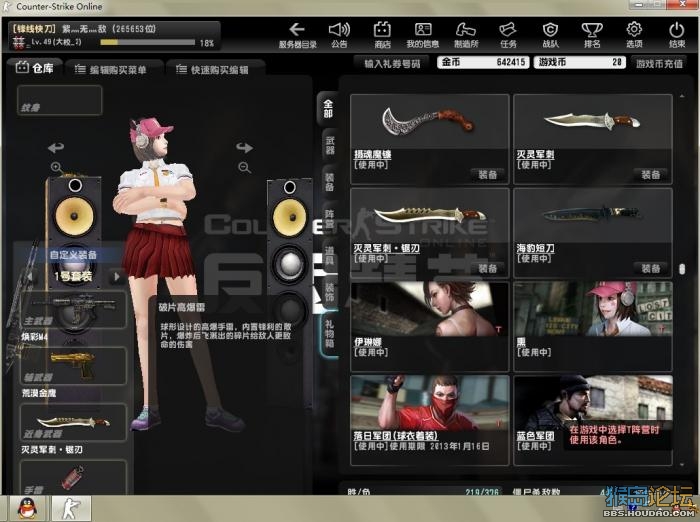
Task: Select the 装备 equipment side tab
Action: pos(329,183)
